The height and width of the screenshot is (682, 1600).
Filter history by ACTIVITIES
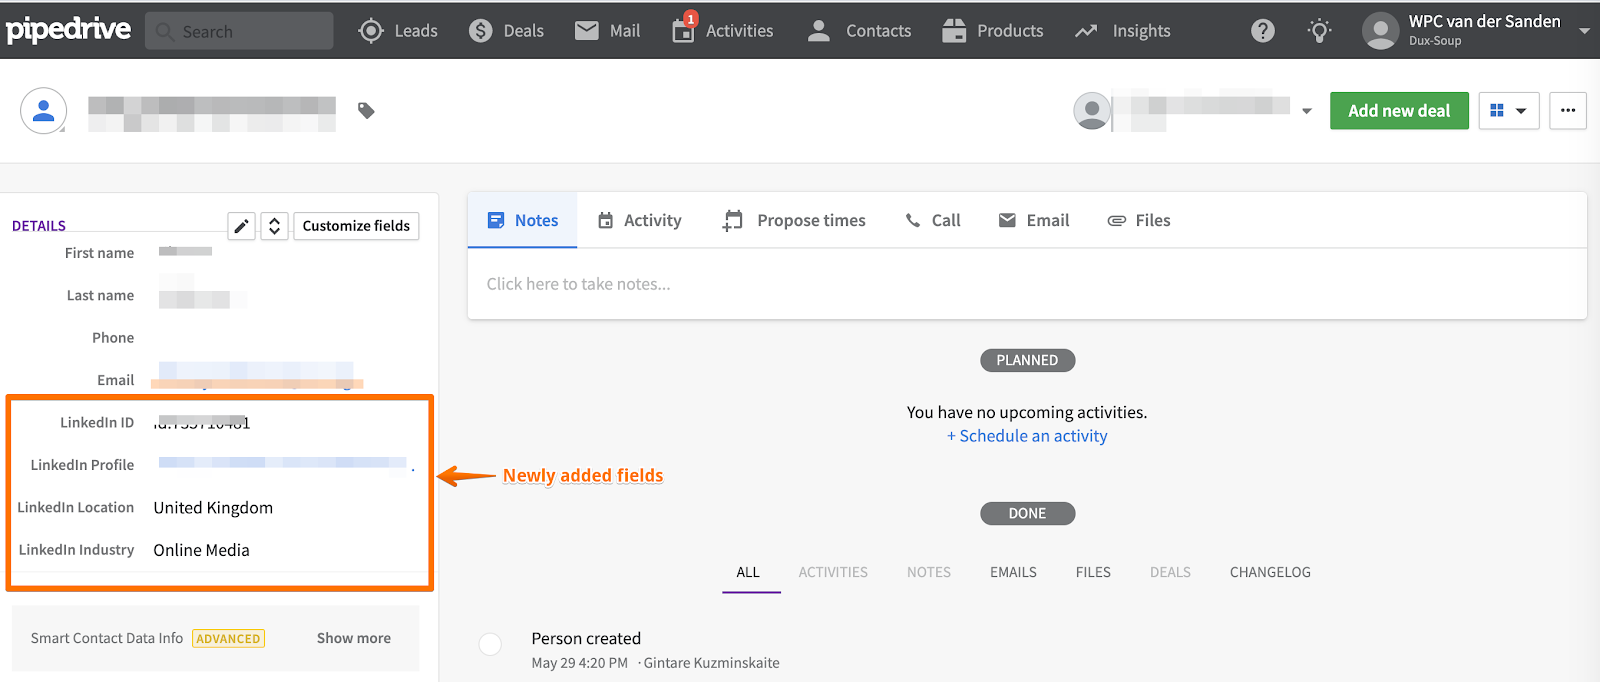[x=833, y=572]
